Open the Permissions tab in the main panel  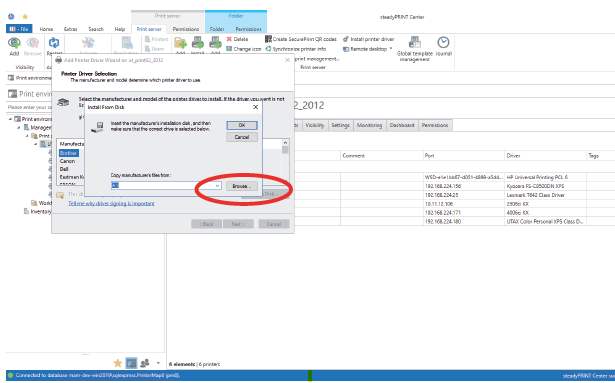tap(435, 125)
